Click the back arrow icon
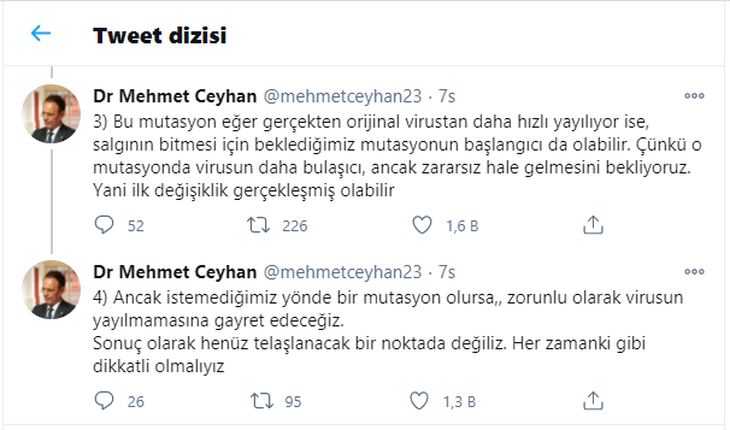 [40, 34]
